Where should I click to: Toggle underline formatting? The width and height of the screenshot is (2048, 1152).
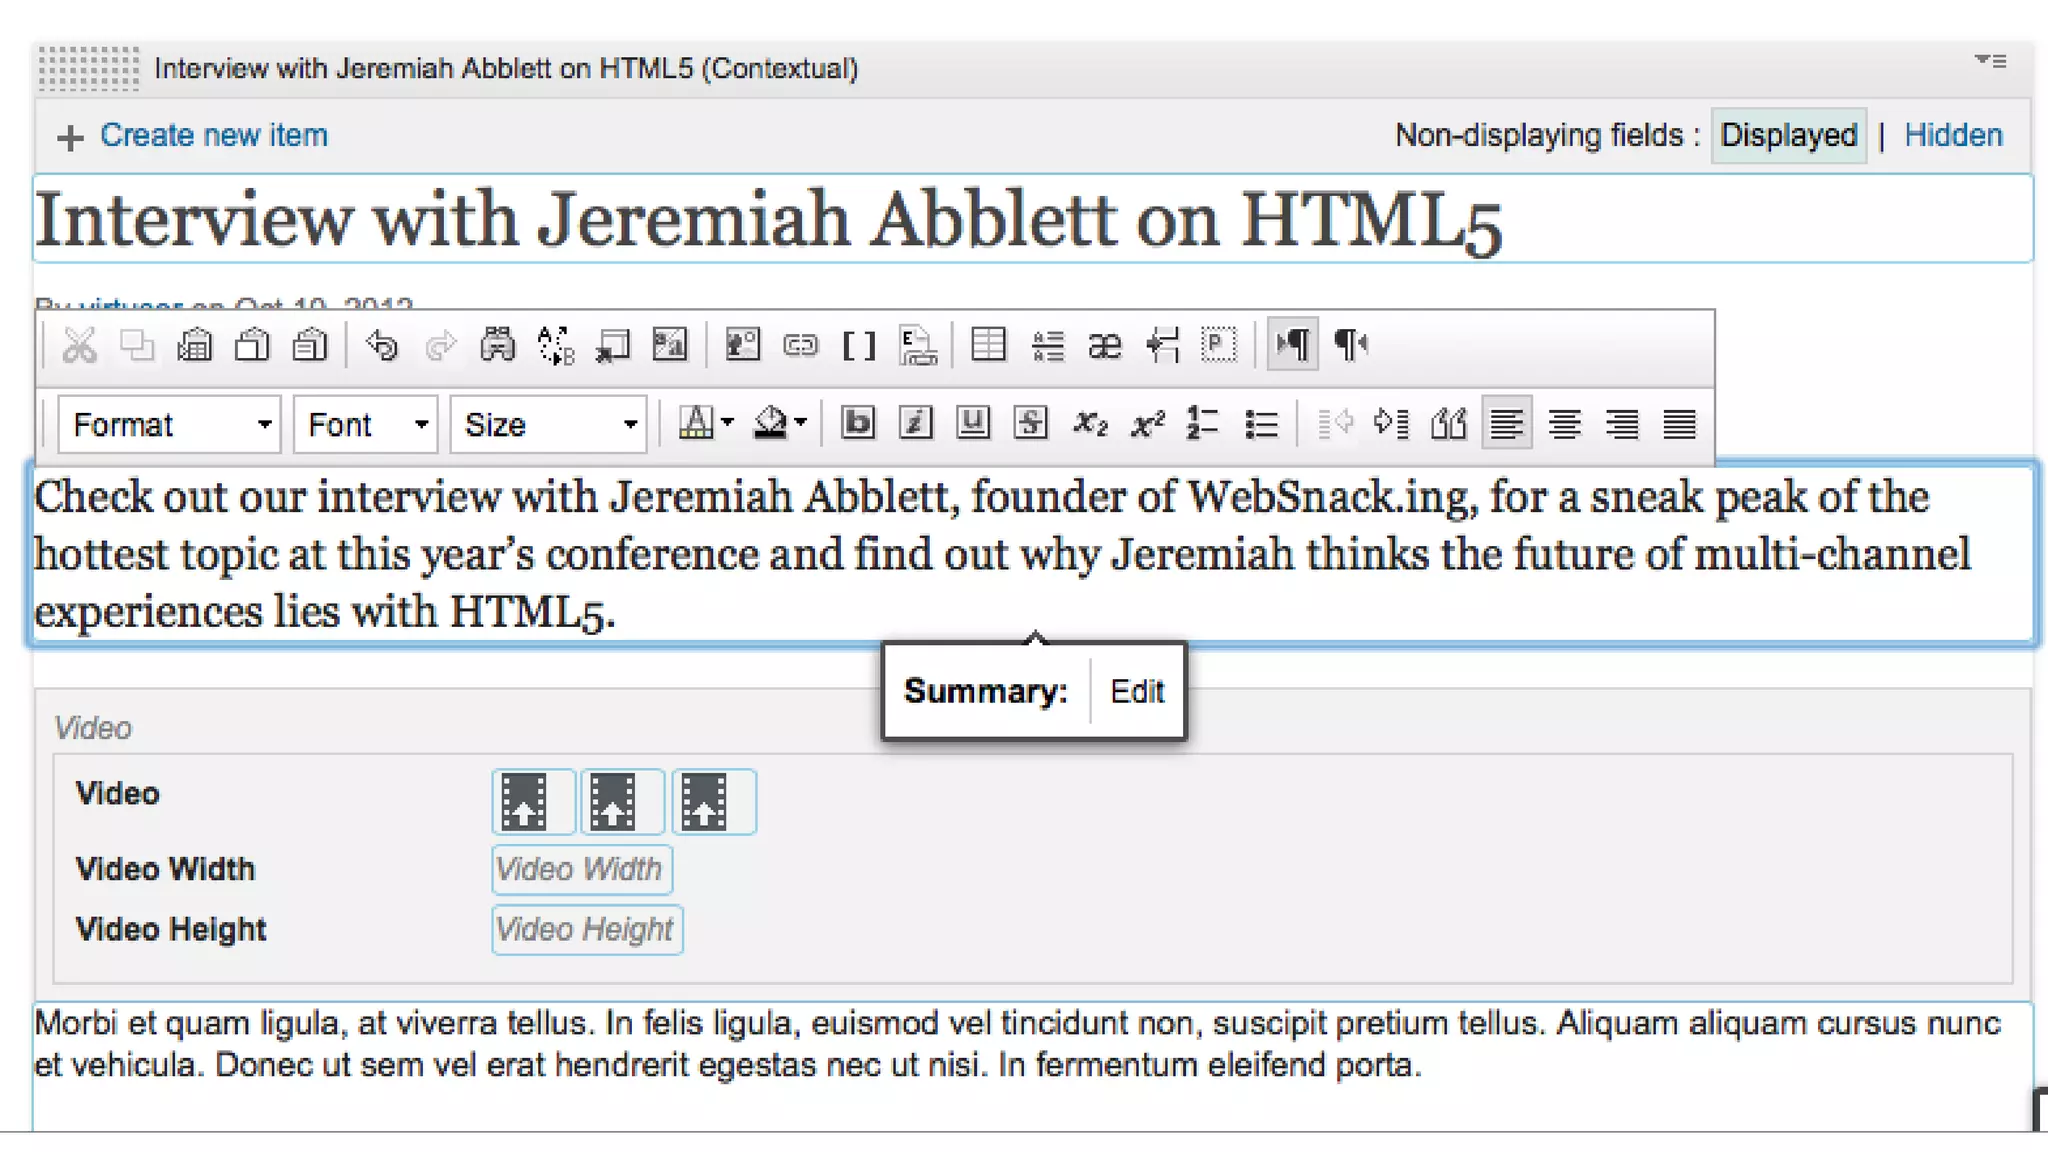[972, 424]
